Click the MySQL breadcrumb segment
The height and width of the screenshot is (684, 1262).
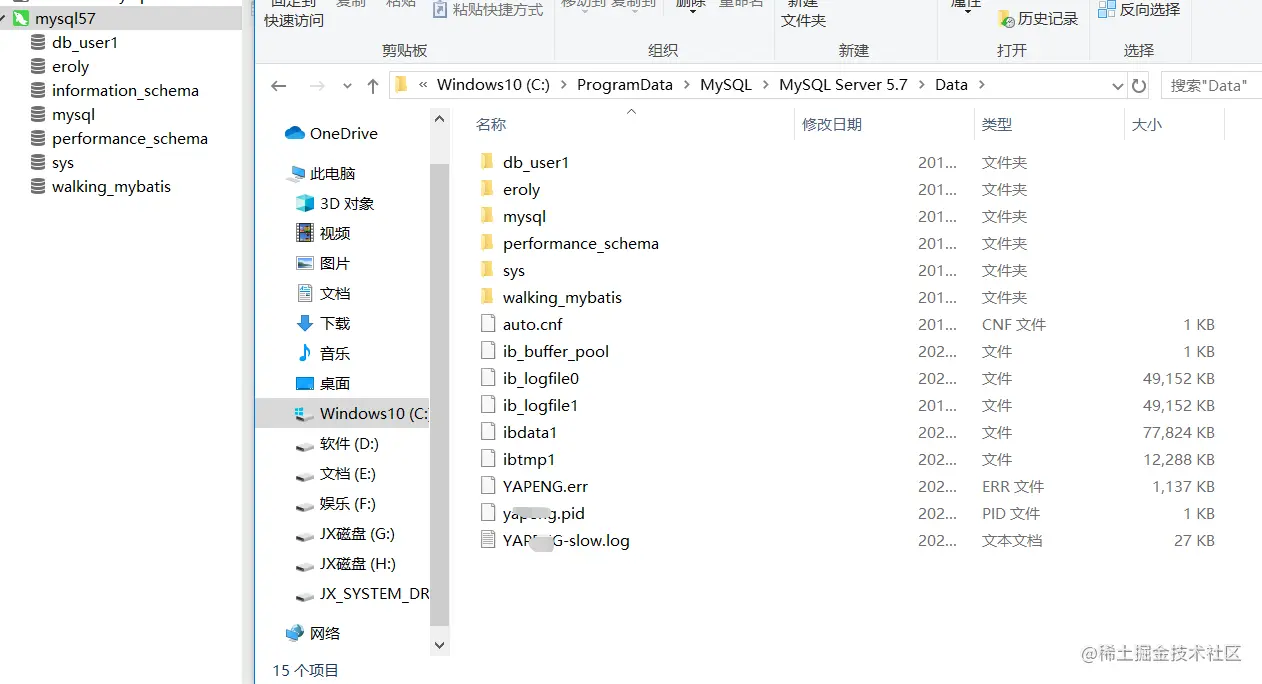[726, 85]
